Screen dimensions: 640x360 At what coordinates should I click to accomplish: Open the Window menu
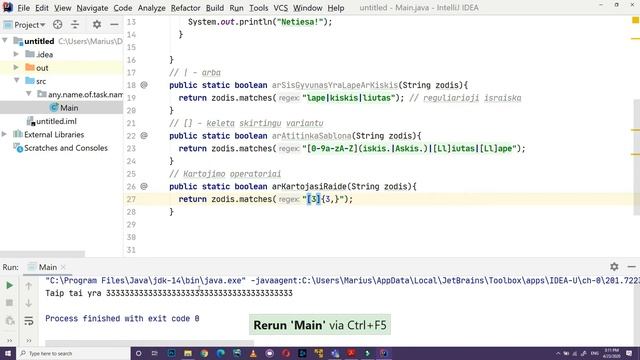[x=307, y=8]
